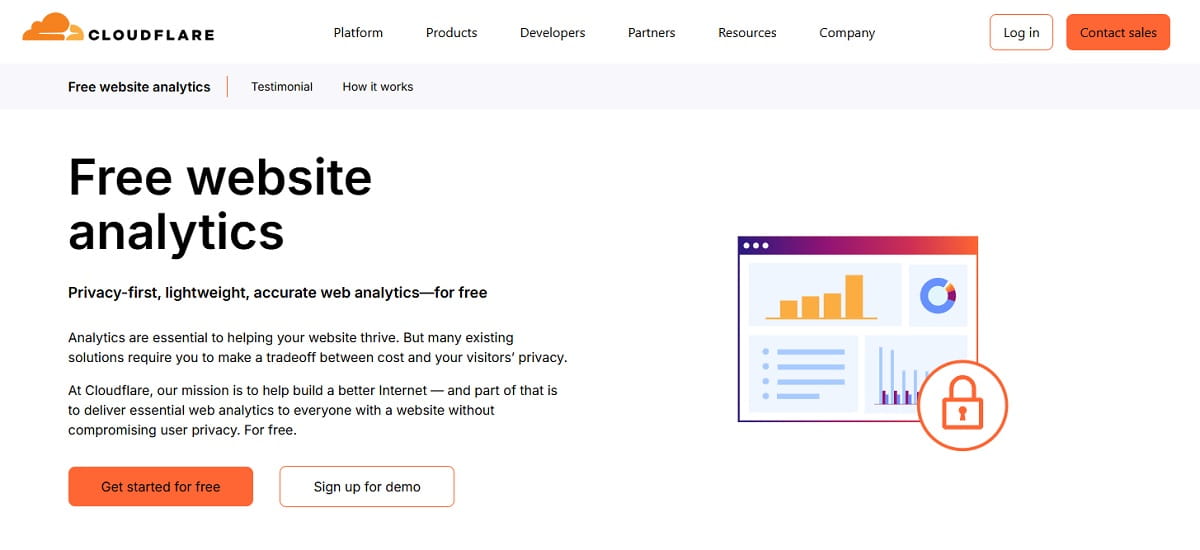The image size is (1200, 550).
Task: Click the Cloudflare logo
Action: tap(118, 29)
